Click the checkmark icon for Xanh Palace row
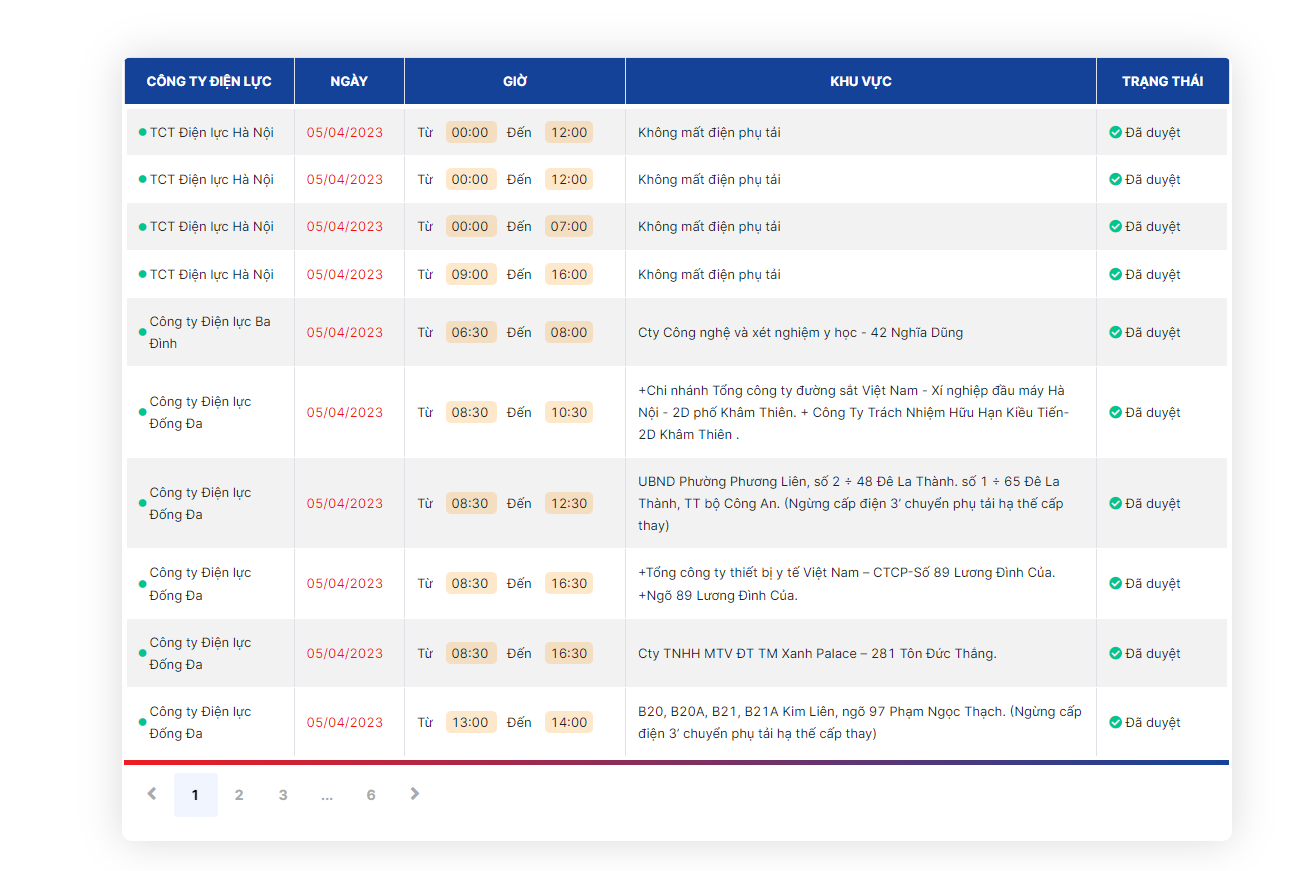This screenshot has width=1311, height=871. (x=1115, y=653)
